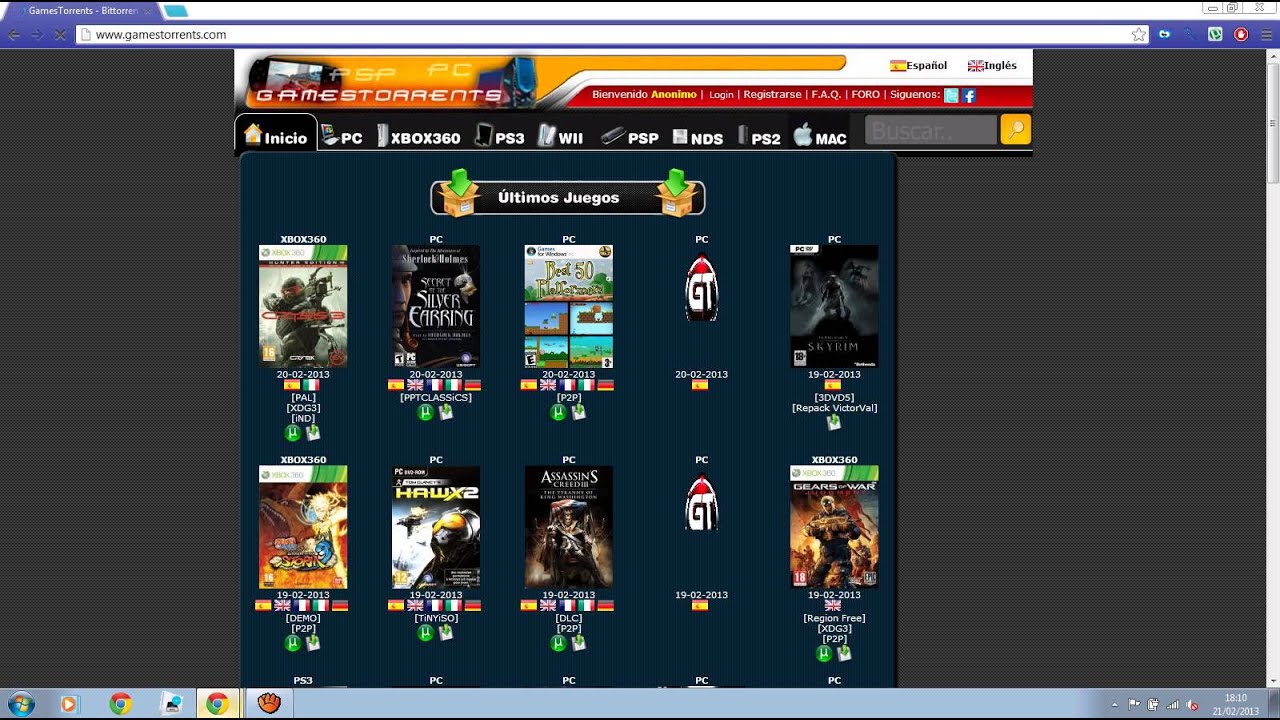Open the PS2 section tab
Viewport: 1280px width, 720px height.
(x=759, y=136)
